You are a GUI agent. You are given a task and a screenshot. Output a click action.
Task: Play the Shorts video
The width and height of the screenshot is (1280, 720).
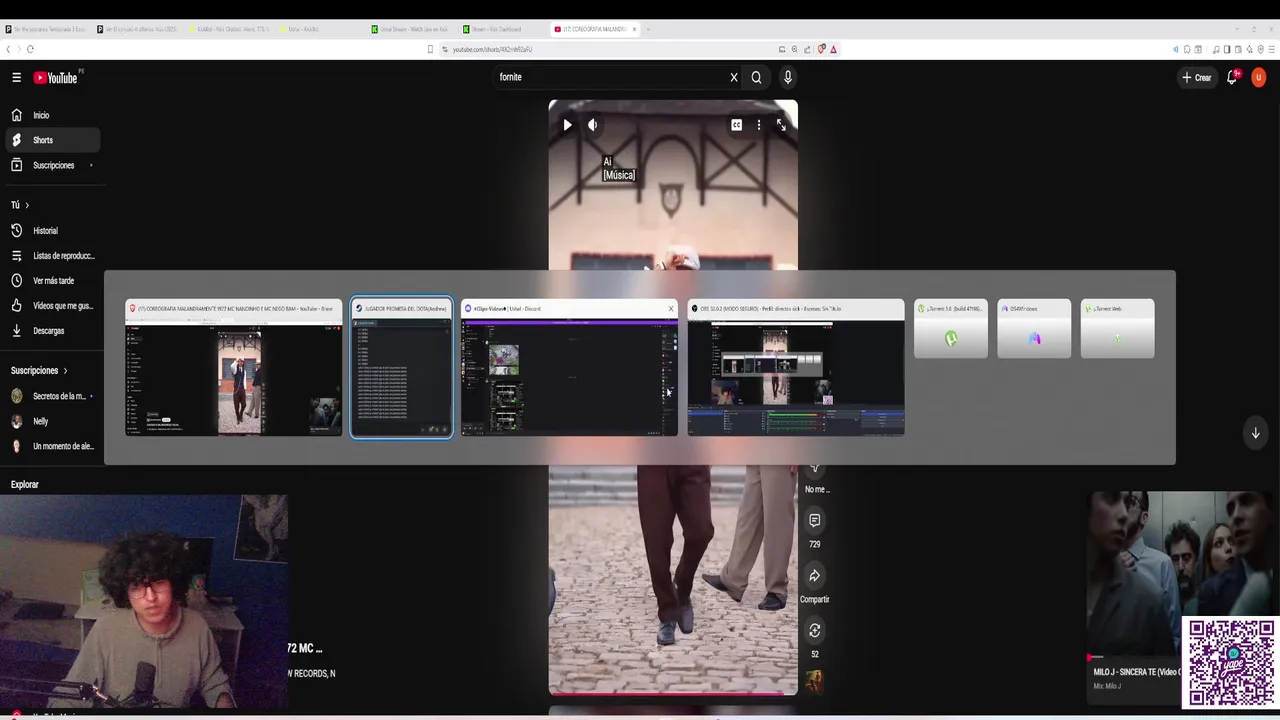[x=567, y=125]
